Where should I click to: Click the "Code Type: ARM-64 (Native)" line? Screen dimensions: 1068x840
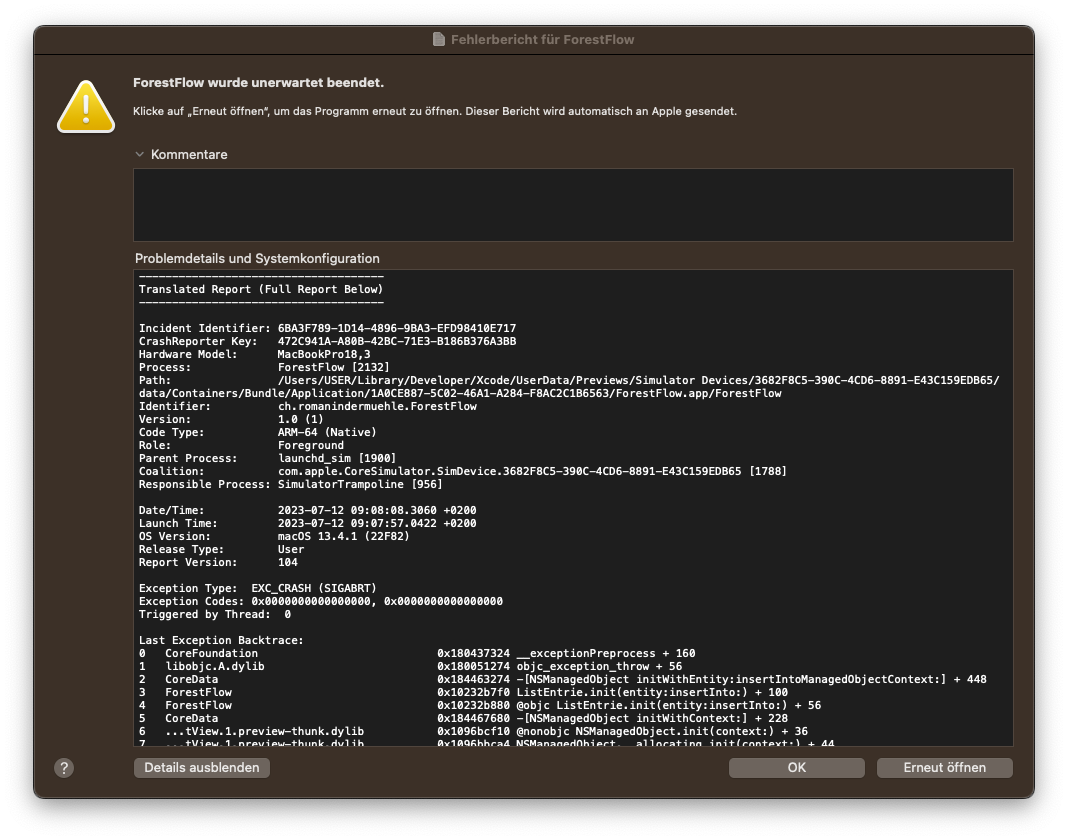pos(257,432)
